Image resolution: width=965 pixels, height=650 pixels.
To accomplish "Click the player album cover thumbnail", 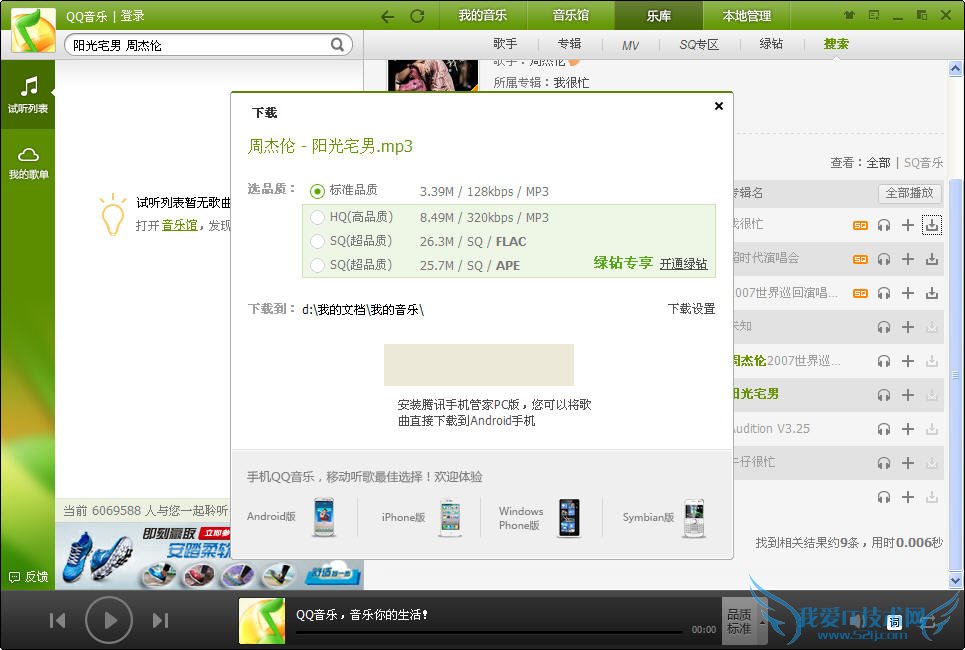I will click(x=262, y=621).
